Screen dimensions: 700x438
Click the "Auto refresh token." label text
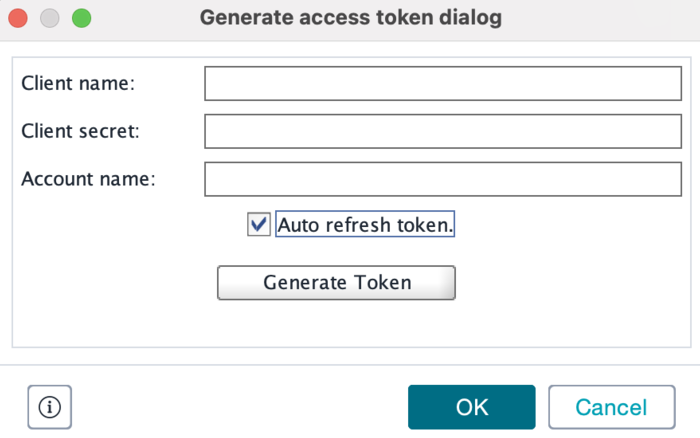pos(365,225)
